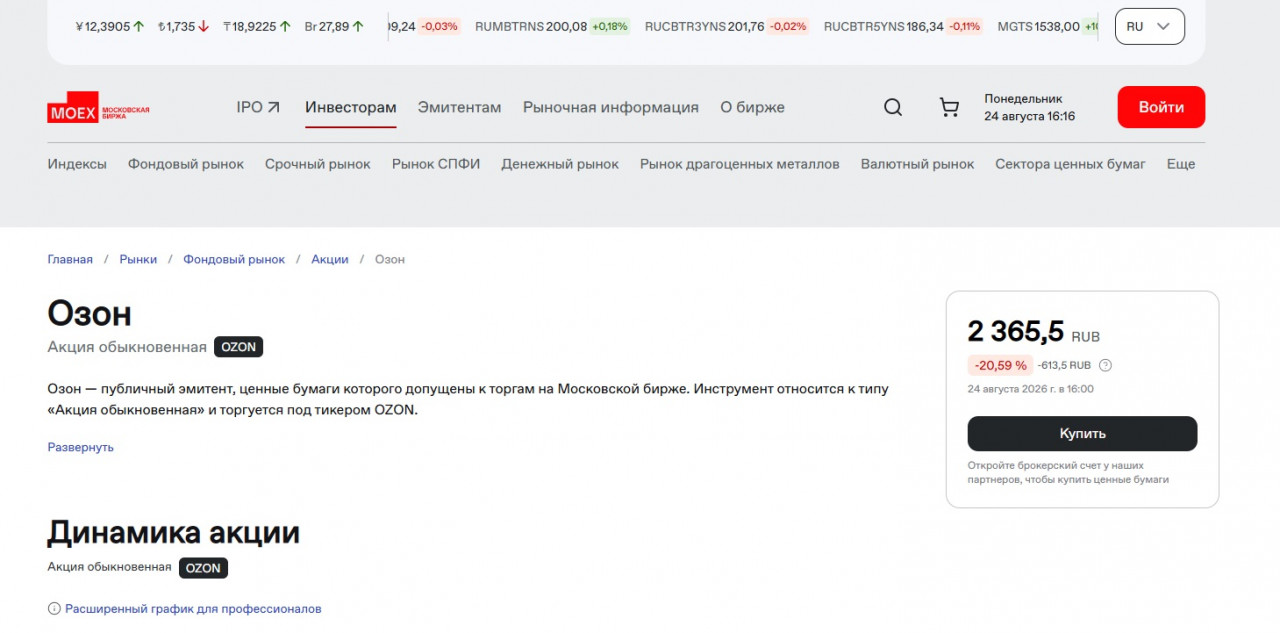
Task: Go to Рынок СПФИ in the submenu
Action: click(436, 164)
